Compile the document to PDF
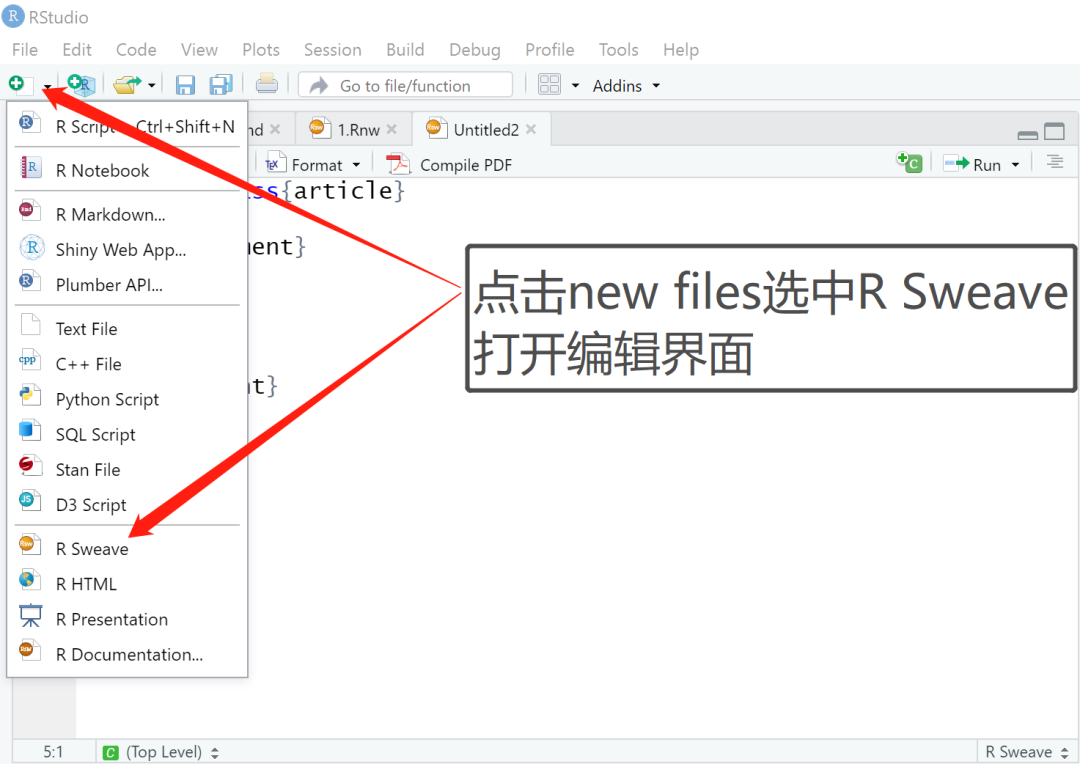Screen dimensions: 1080x764 click(x=449, y=163)
